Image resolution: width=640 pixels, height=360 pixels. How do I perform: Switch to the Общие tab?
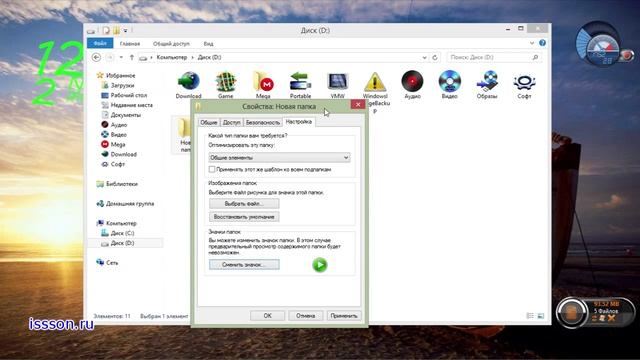click(x=209, y=122)
